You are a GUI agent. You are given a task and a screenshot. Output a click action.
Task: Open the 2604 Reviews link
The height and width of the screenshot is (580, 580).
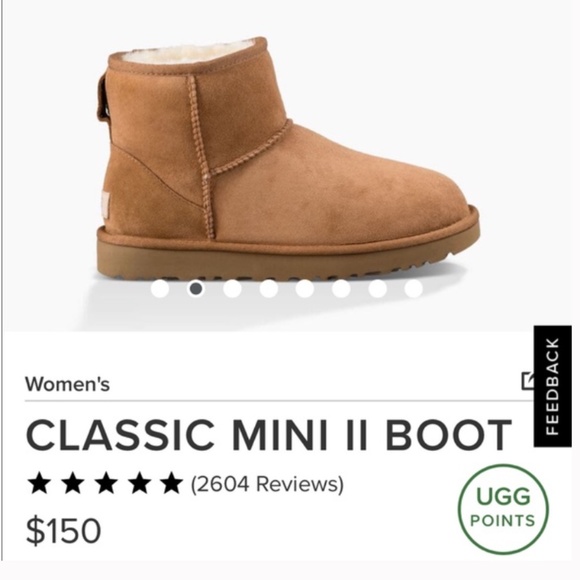pyautogui.click(x=267, y=484)
